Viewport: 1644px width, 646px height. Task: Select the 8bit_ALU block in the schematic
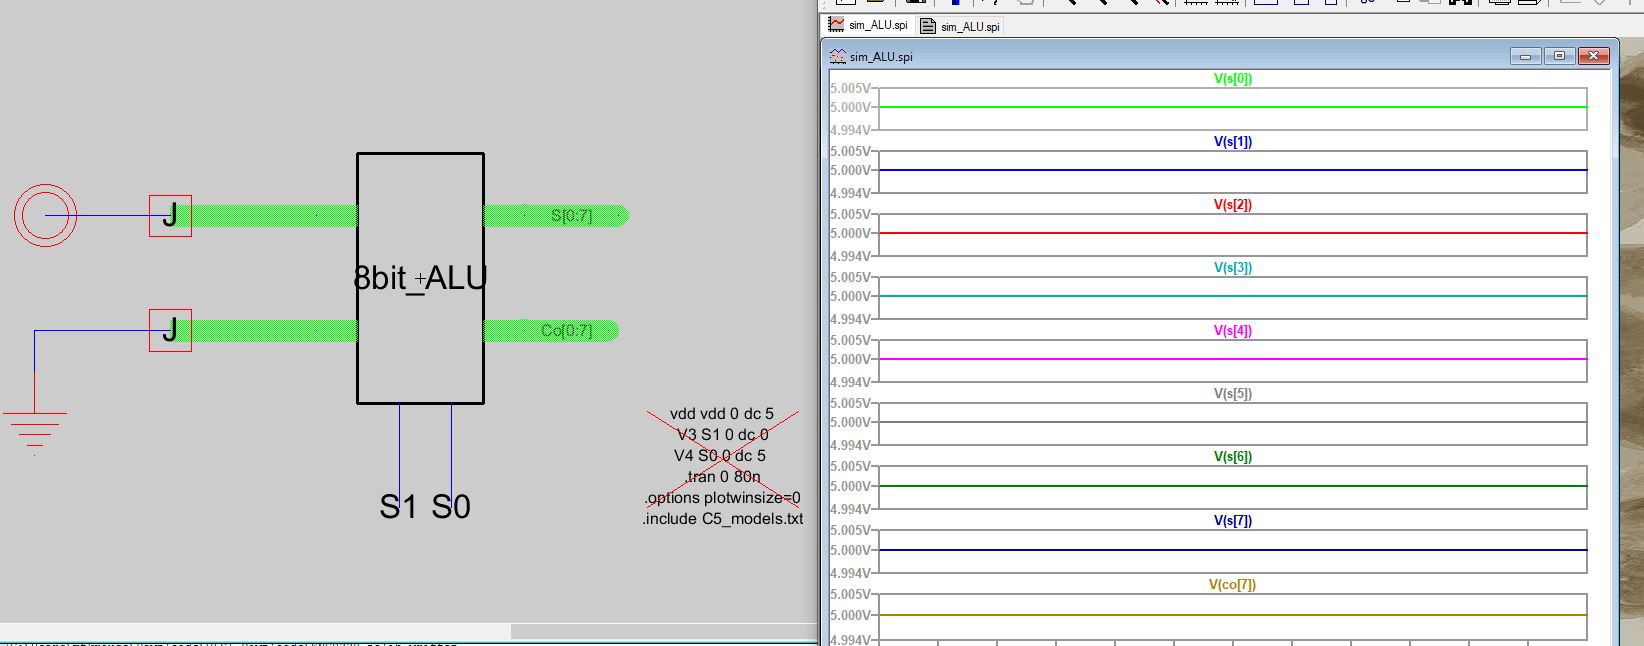[x=420, y=278]
